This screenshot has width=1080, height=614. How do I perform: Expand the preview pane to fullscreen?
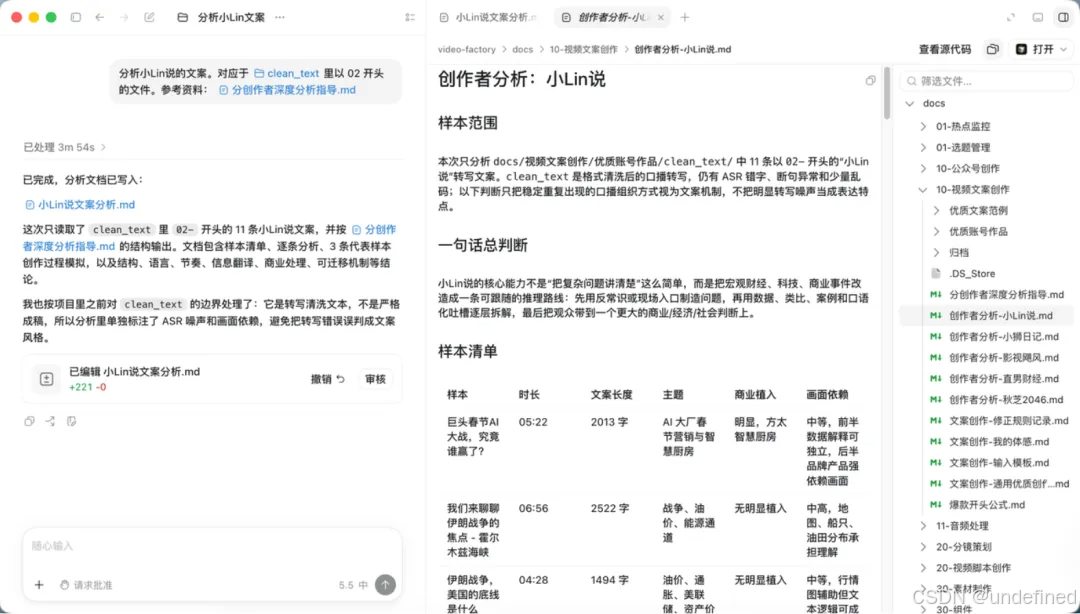pos(1011,17)
